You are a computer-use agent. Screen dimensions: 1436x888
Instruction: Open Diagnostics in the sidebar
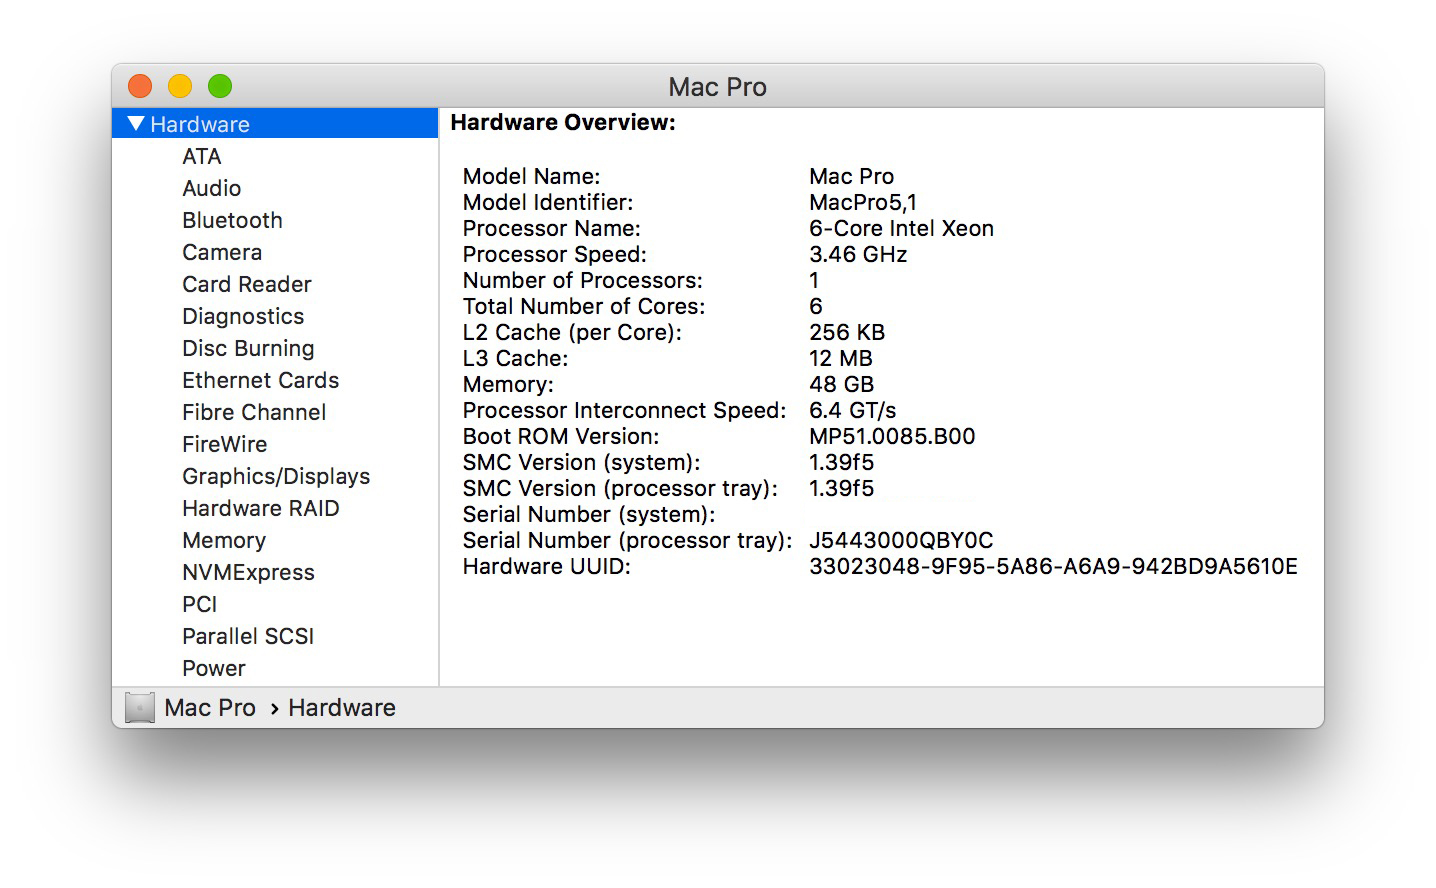click(x=243, y=316)
